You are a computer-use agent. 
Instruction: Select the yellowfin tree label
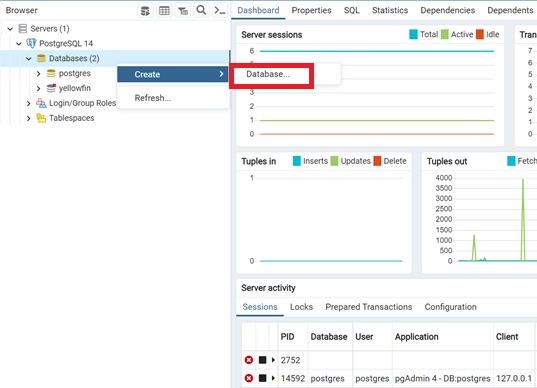(75, 88)
